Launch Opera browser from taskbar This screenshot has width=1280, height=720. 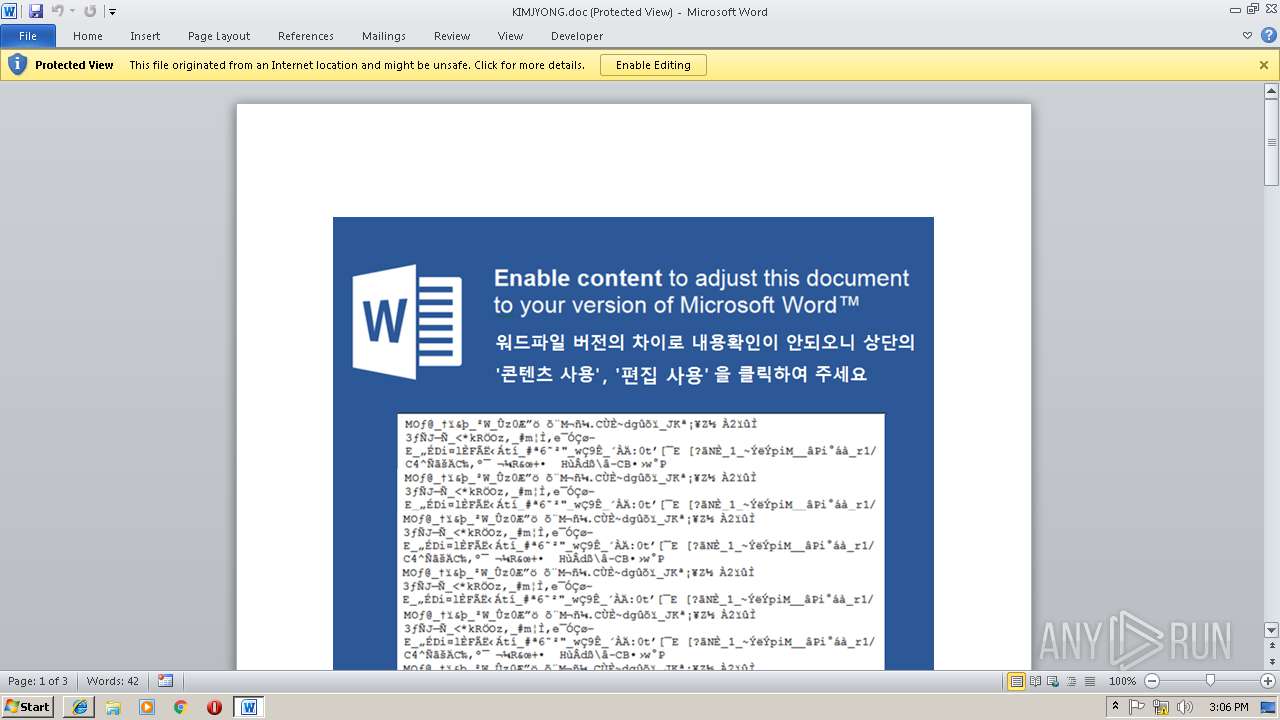214,707
